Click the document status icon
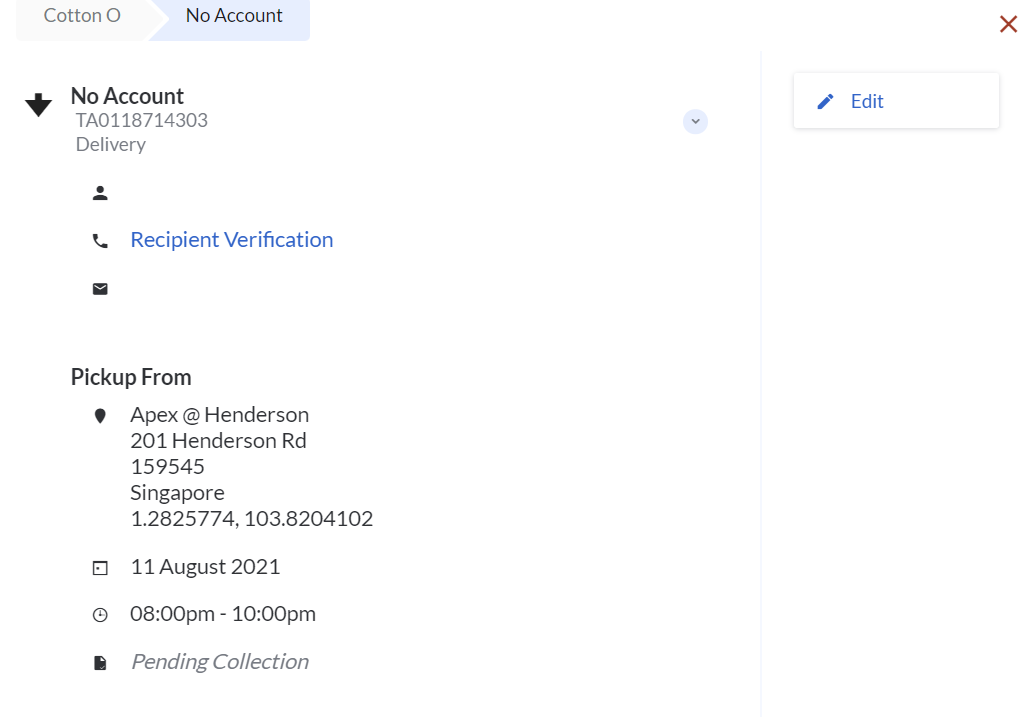 (x=100, y=663)
